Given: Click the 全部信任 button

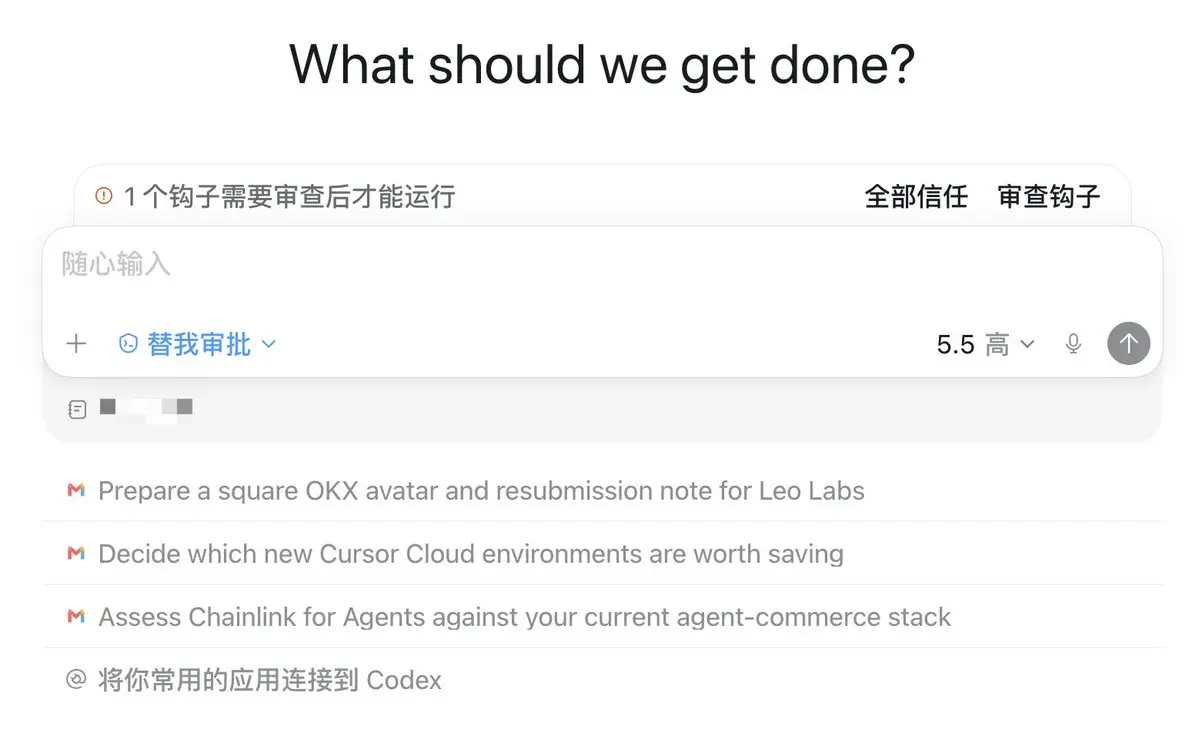Looking at the screenshot, I should coord(916,196).
